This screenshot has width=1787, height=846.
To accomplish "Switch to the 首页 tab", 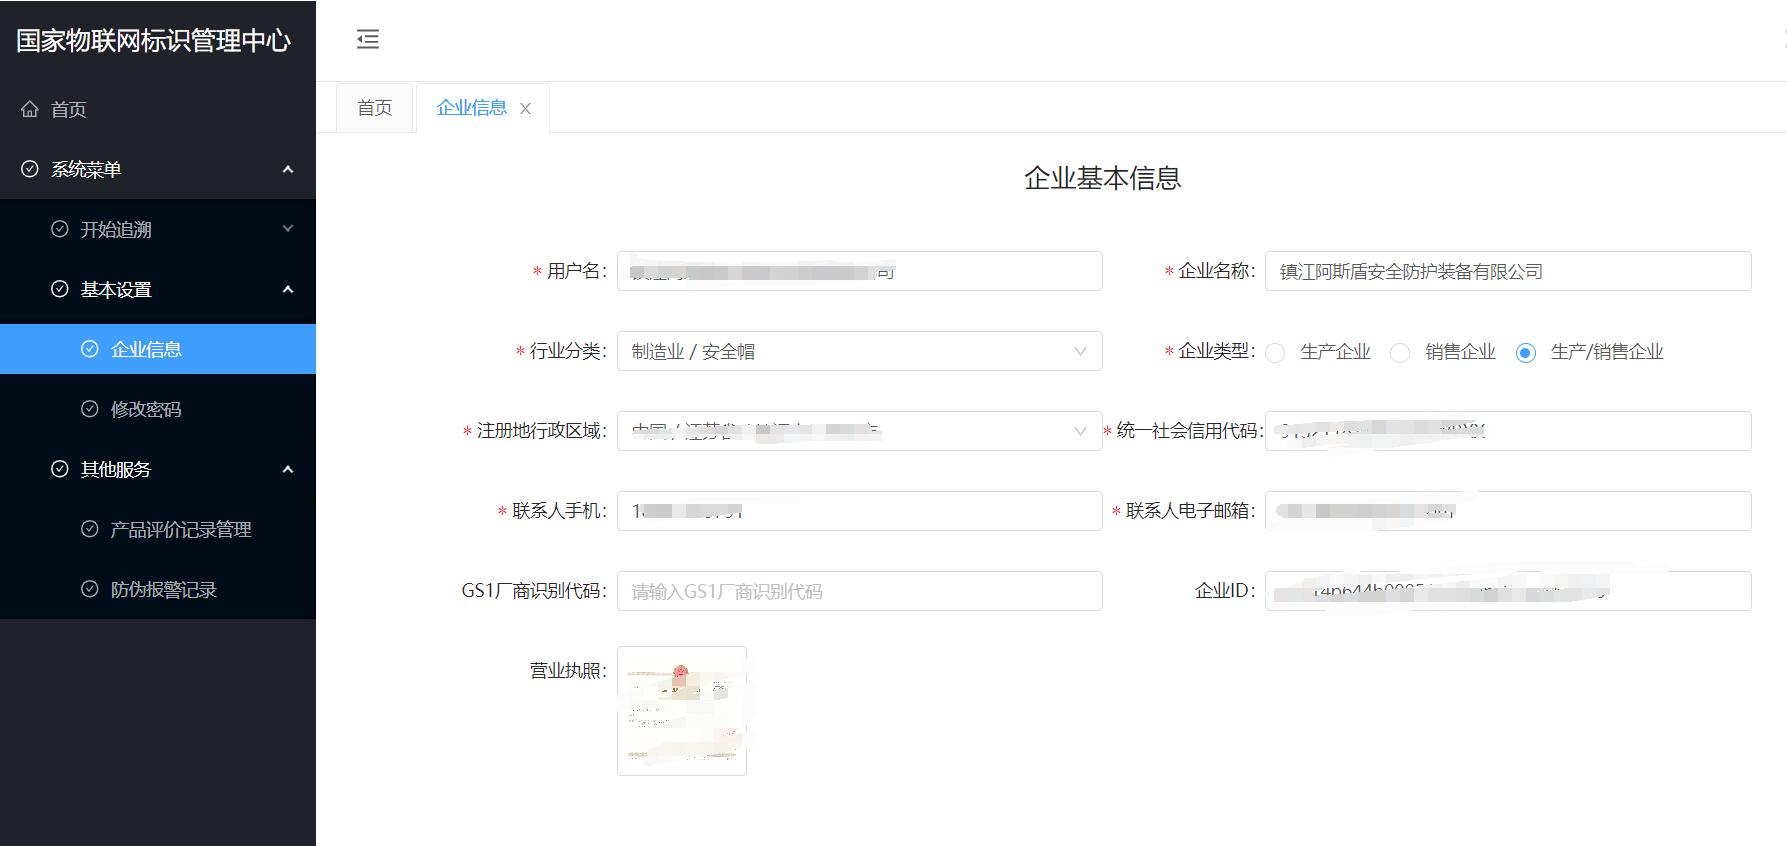I will pyautogui.click(x=375, y=108).
